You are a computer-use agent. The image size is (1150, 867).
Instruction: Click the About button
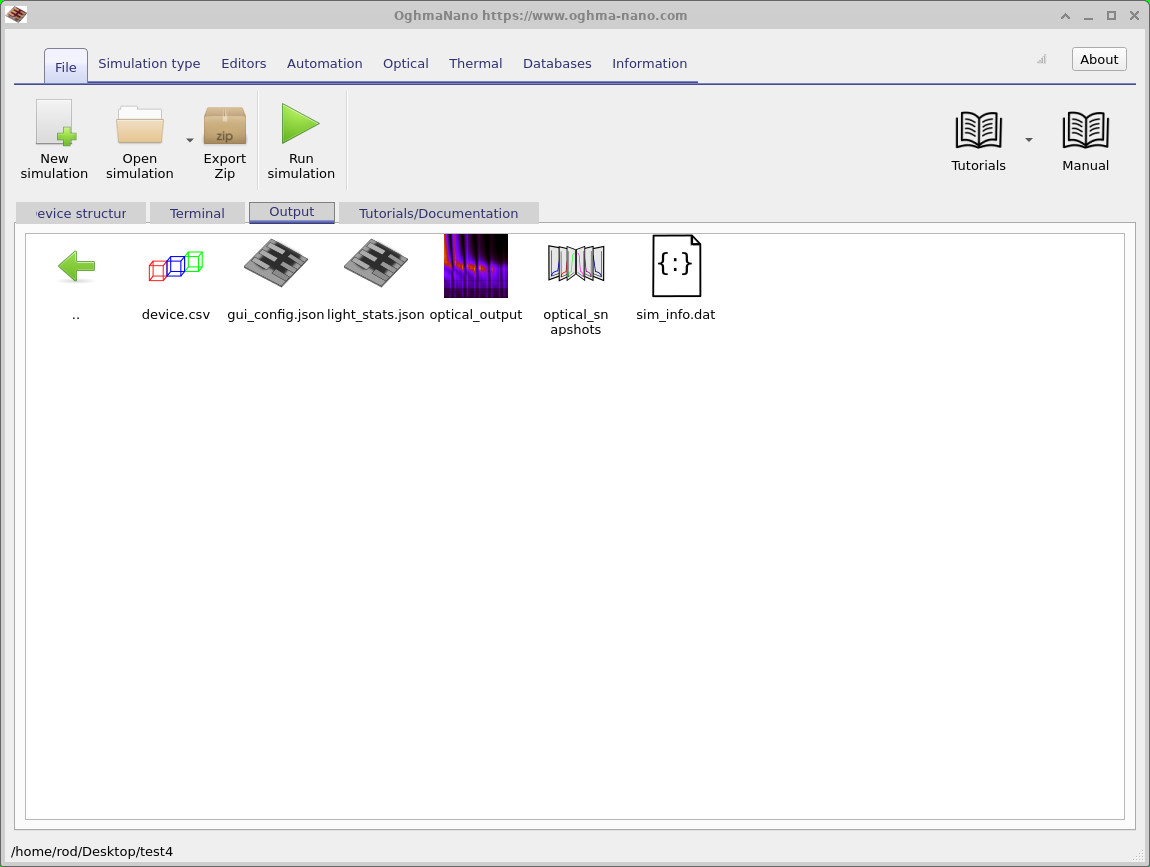(x=1099, y=59)
